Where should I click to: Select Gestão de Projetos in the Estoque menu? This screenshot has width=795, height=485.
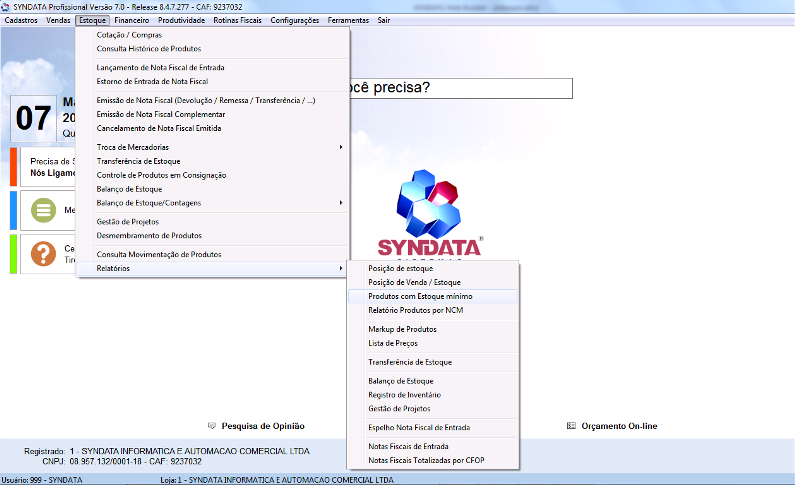point(213,221)
